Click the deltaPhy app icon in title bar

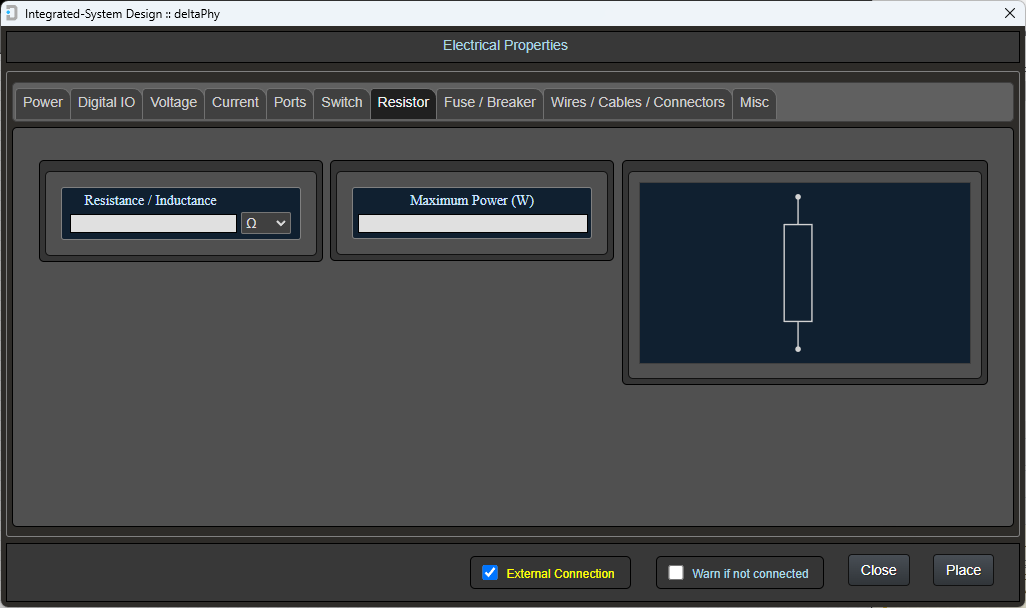point(12,13)
